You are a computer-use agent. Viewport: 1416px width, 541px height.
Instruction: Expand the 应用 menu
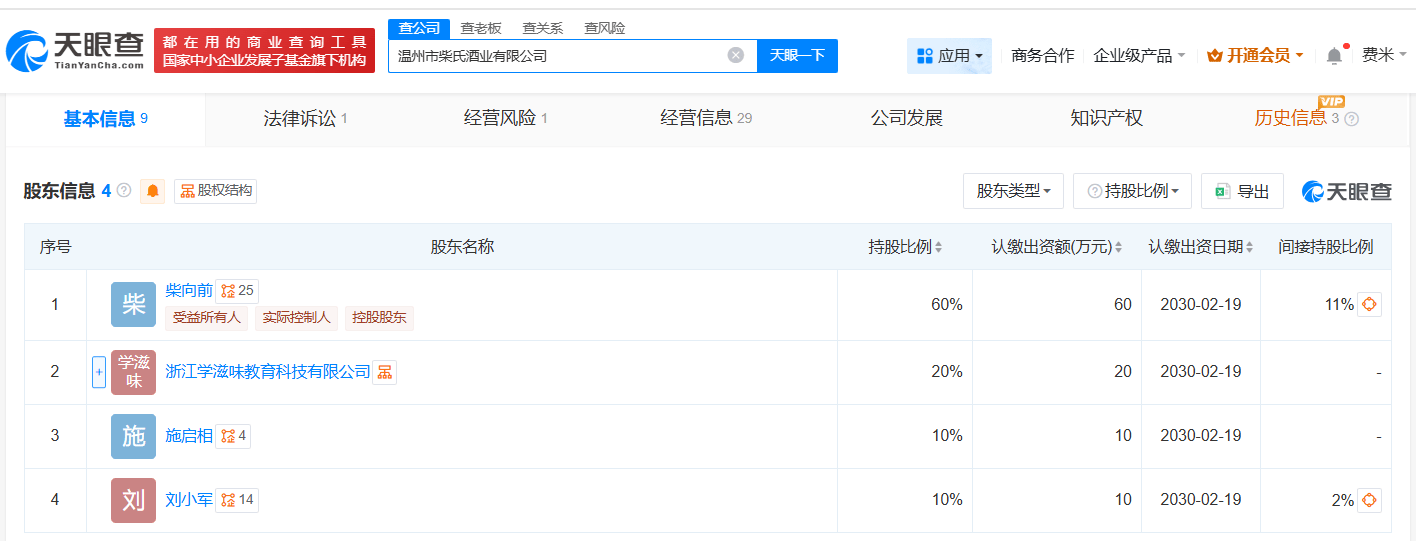949,56
